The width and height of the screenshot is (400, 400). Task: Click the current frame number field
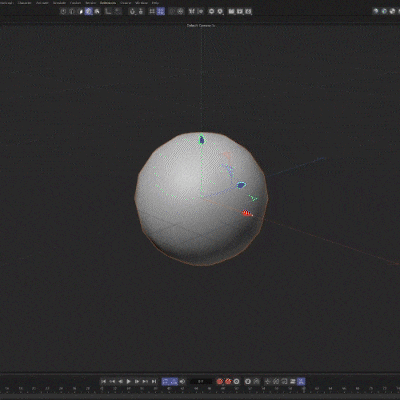[201, 381]
